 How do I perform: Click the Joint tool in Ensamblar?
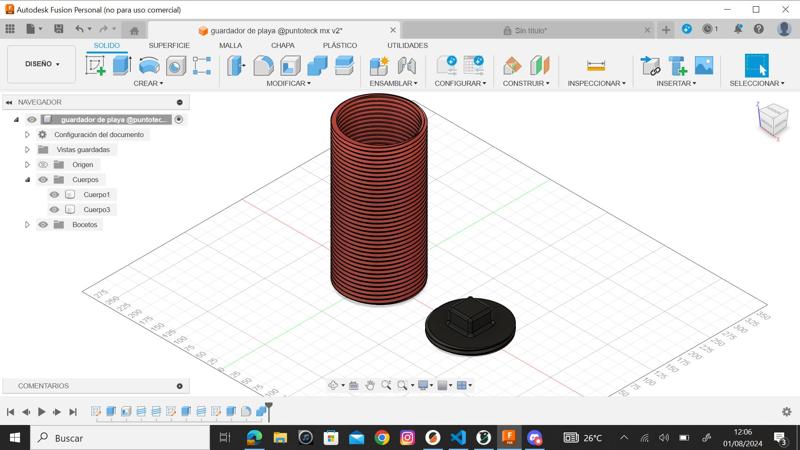pos(406,66)
